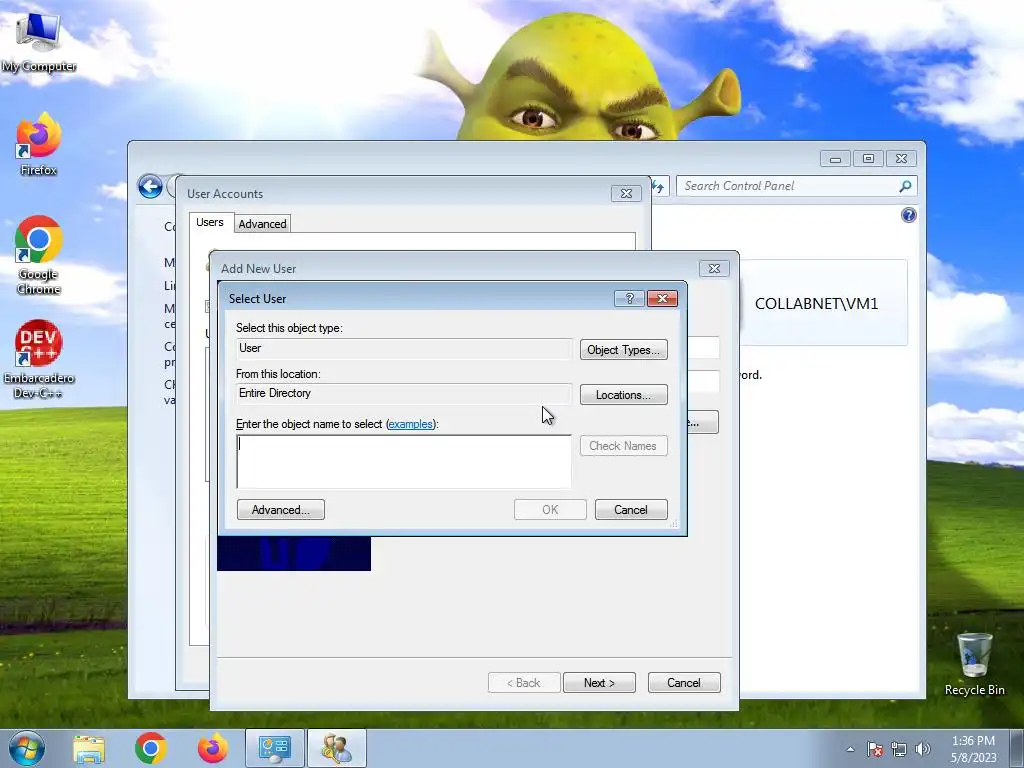Image resolution: width=1024 pixels, height=768 pixels.
Task: Select the location field Entire Directory
Action: (x=404, y=393)
